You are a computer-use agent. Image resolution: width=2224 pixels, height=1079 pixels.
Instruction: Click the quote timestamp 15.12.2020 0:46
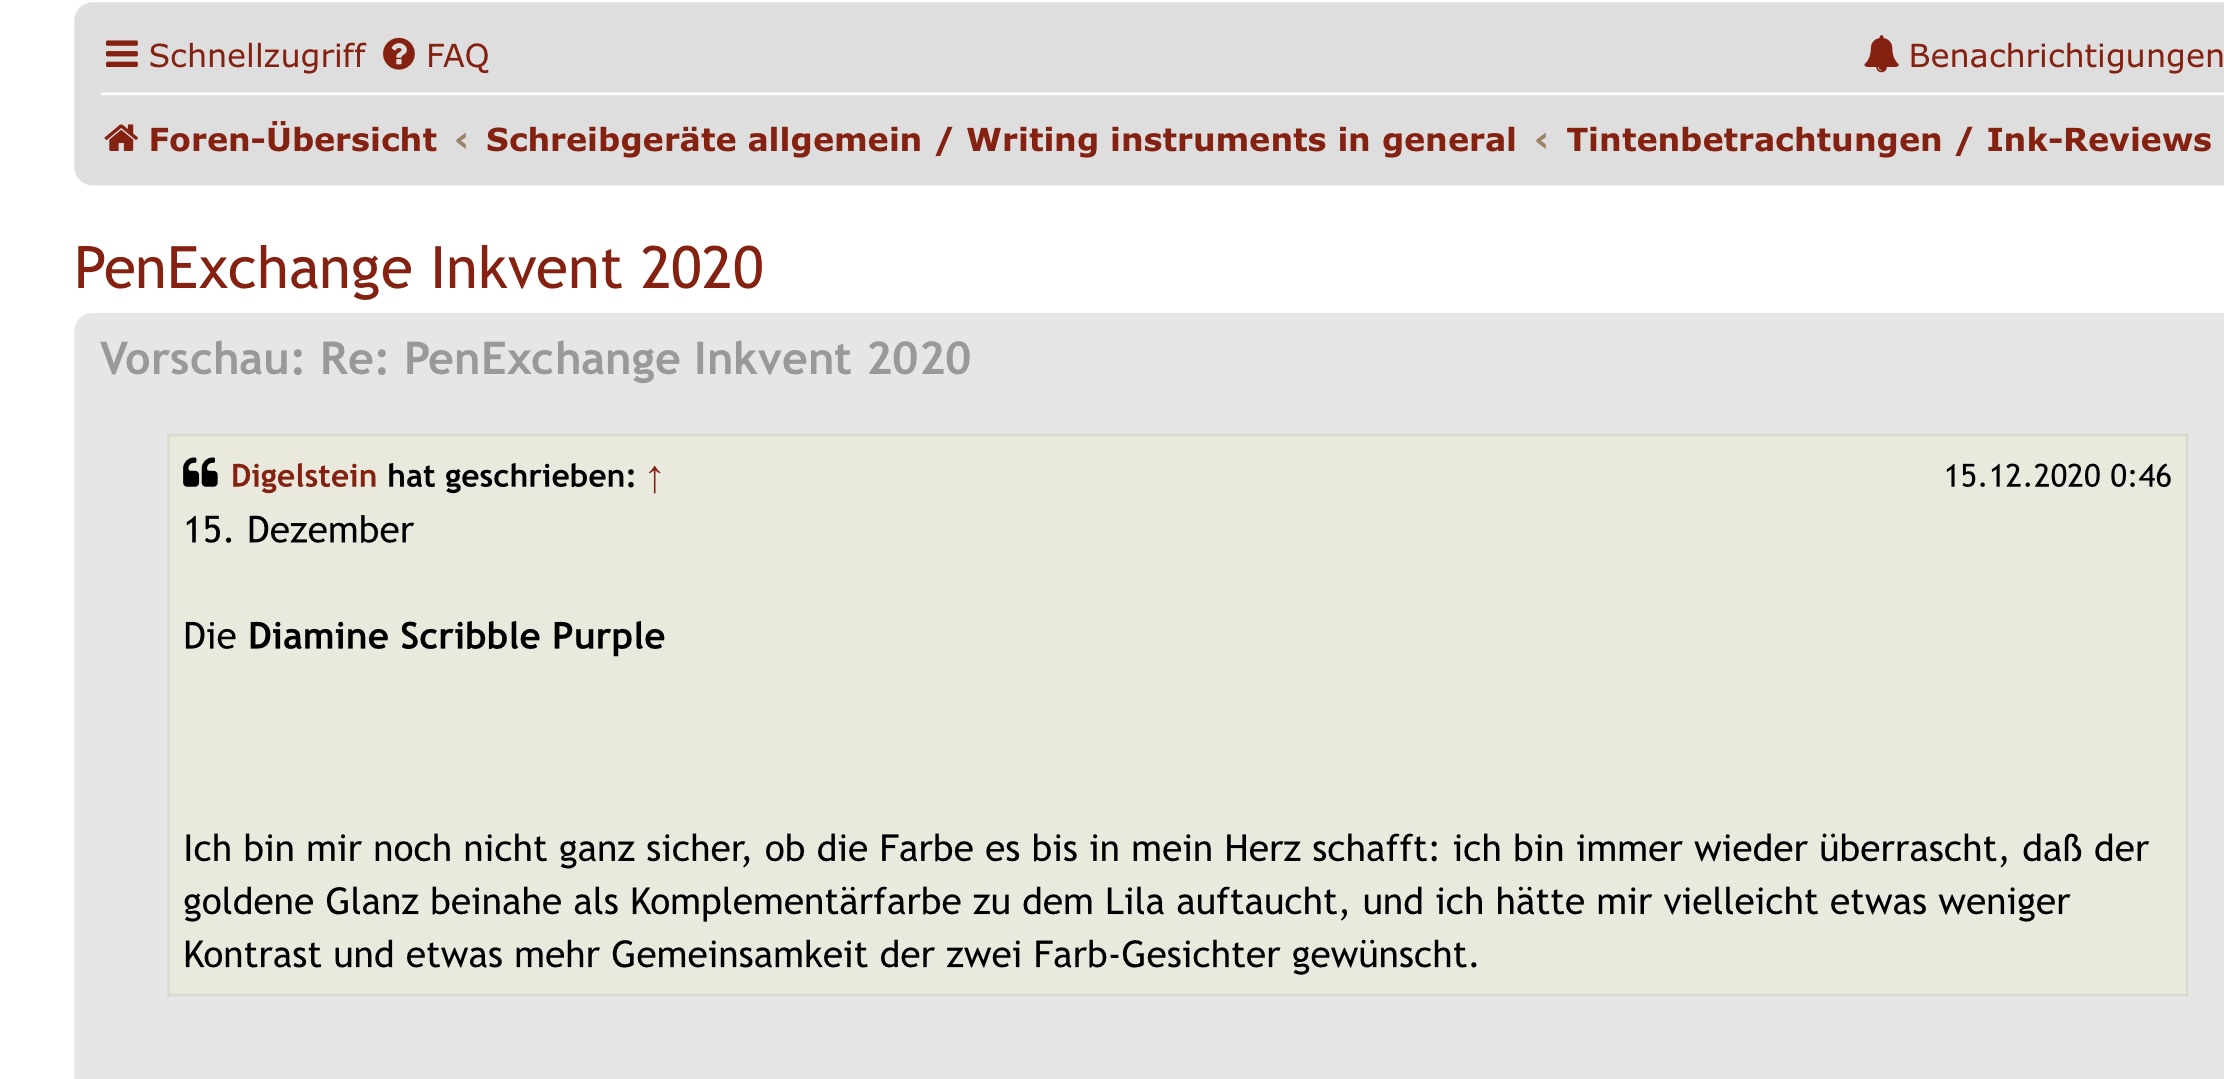pos(2058,476)
